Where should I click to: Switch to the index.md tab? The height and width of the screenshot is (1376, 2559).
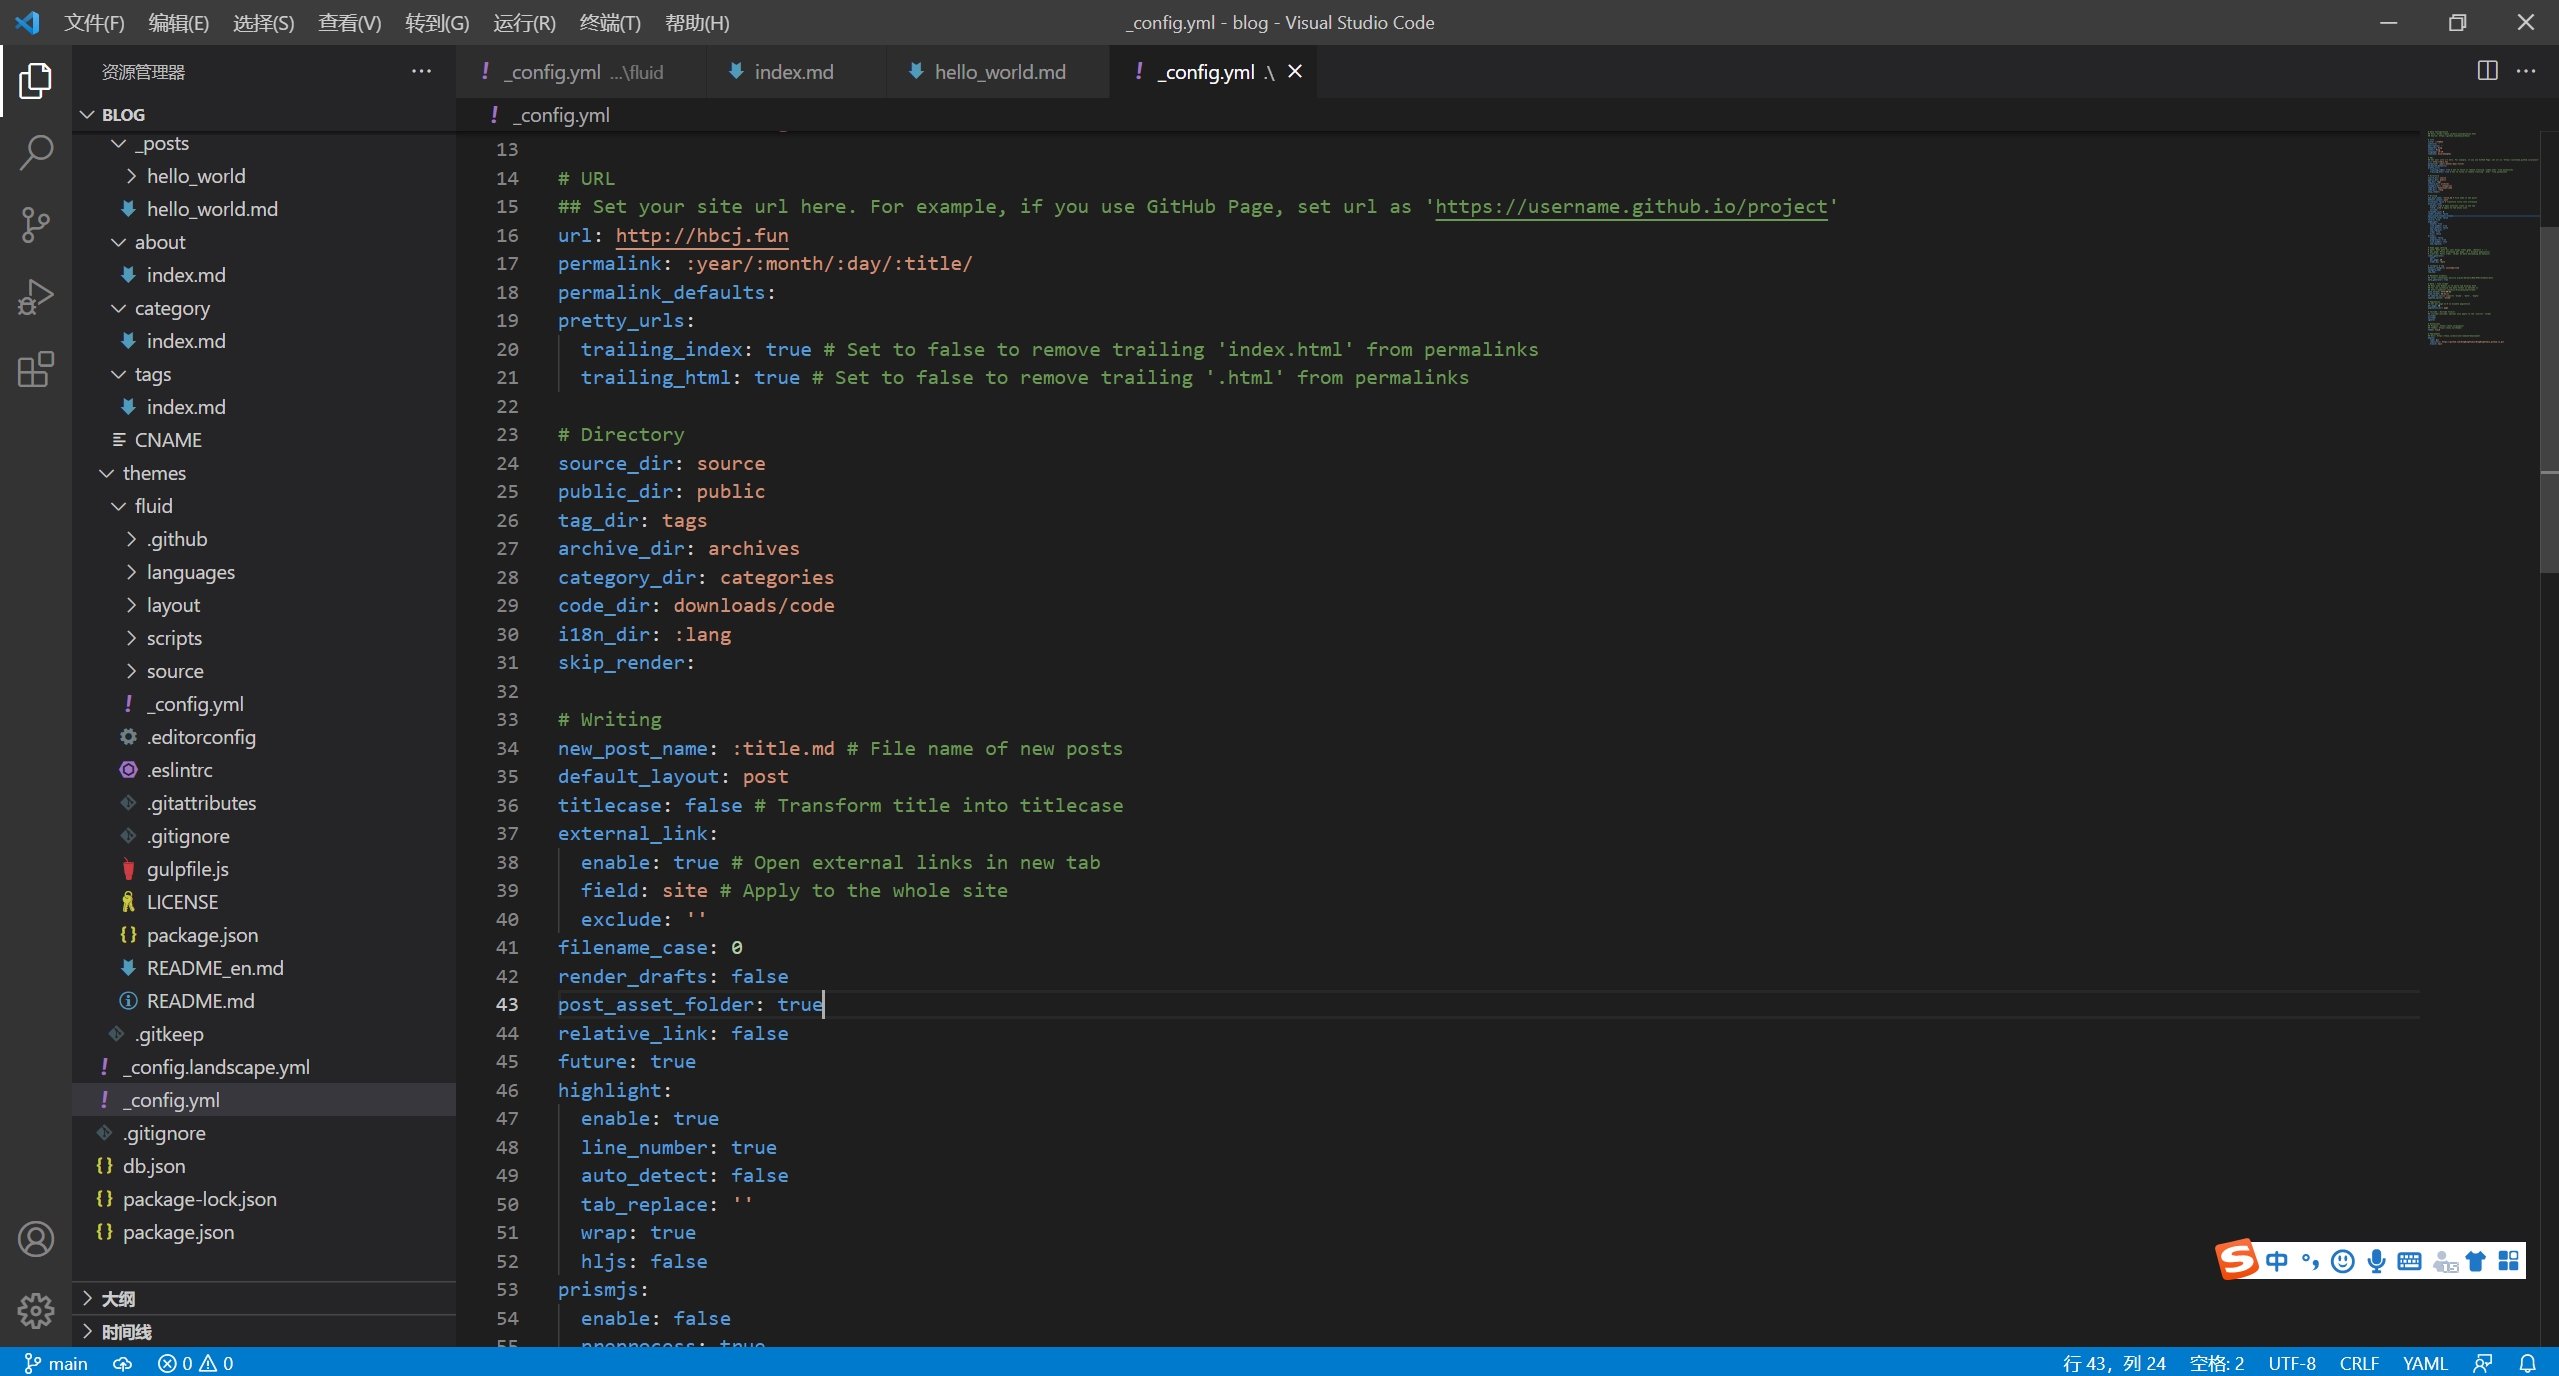(x=795, y=71)
